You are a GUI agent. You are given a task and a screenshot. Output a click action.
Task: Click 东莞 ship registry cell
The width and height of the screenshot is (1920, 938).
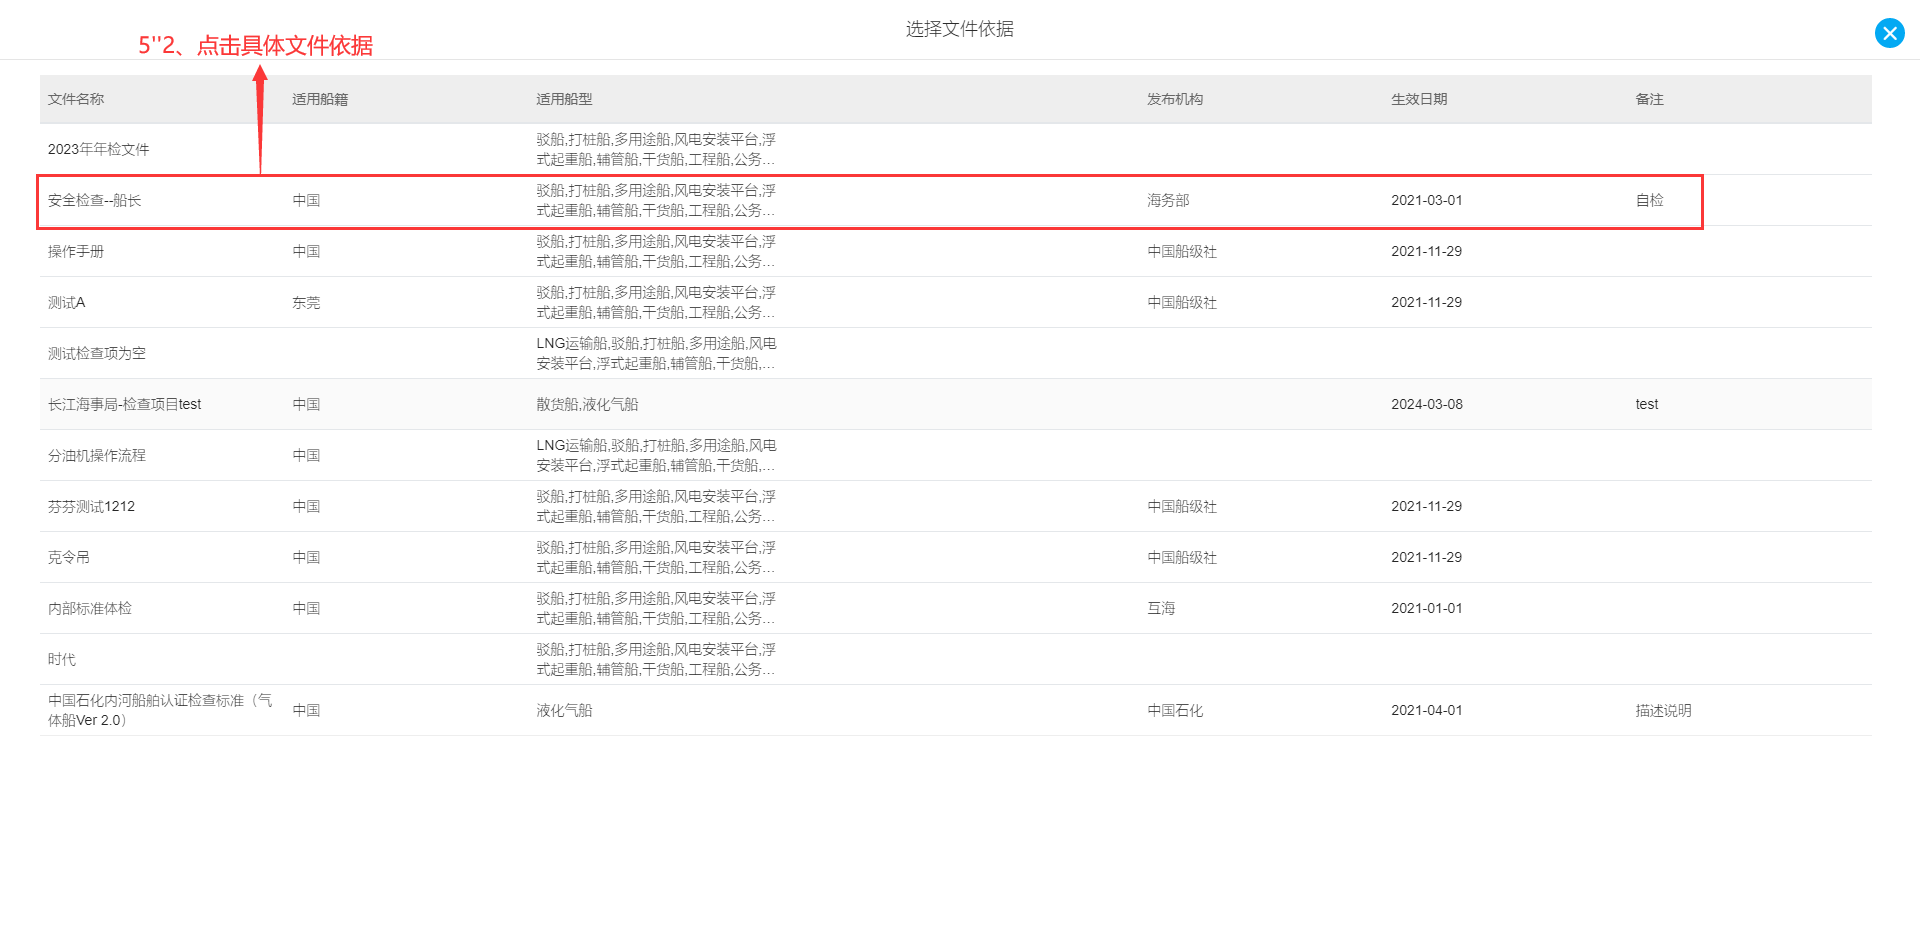tap(306, 302)
